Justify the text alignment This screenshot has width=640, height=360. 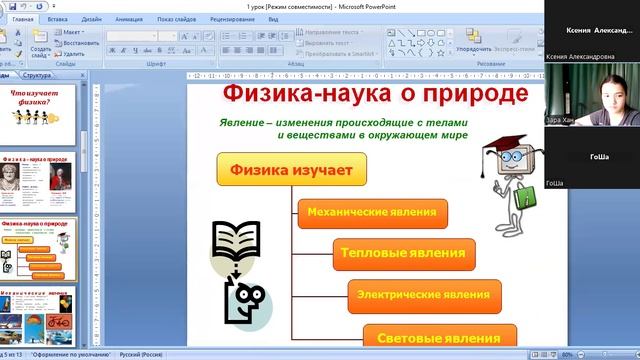coord(261,51)
